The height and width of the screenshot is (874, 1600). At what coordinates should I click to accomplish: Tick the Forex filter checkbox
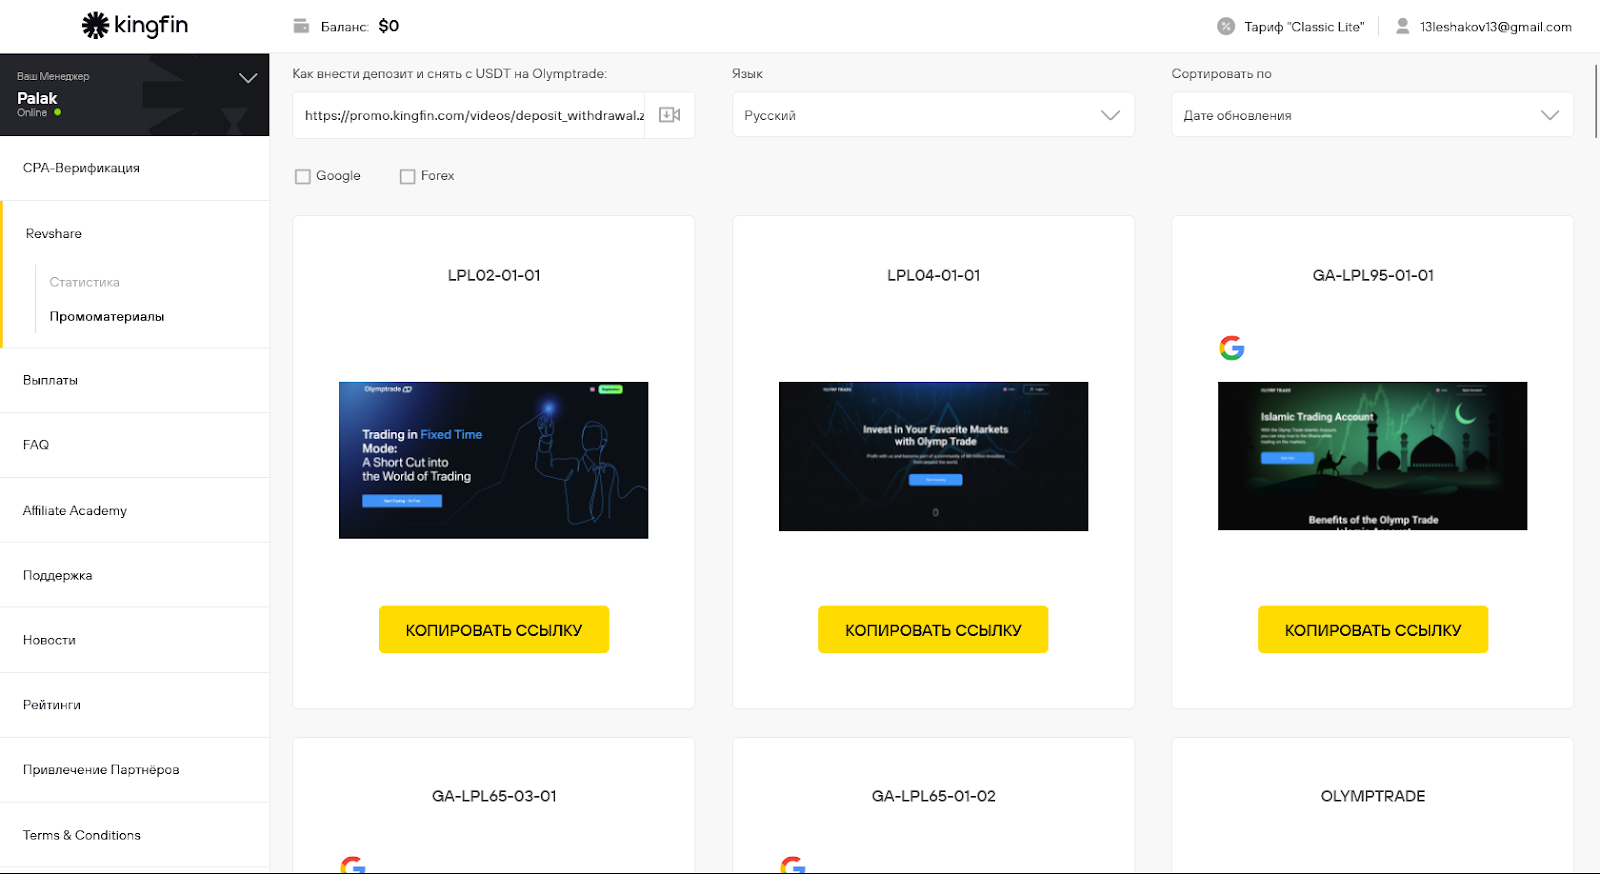(407, 176)
